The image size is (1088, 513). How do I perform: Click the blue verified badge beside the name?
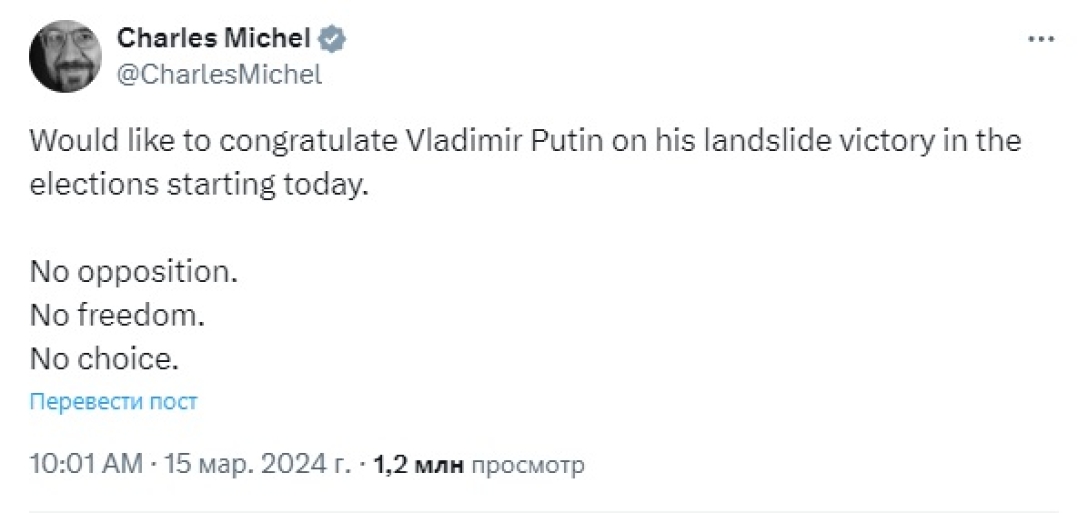333,39
